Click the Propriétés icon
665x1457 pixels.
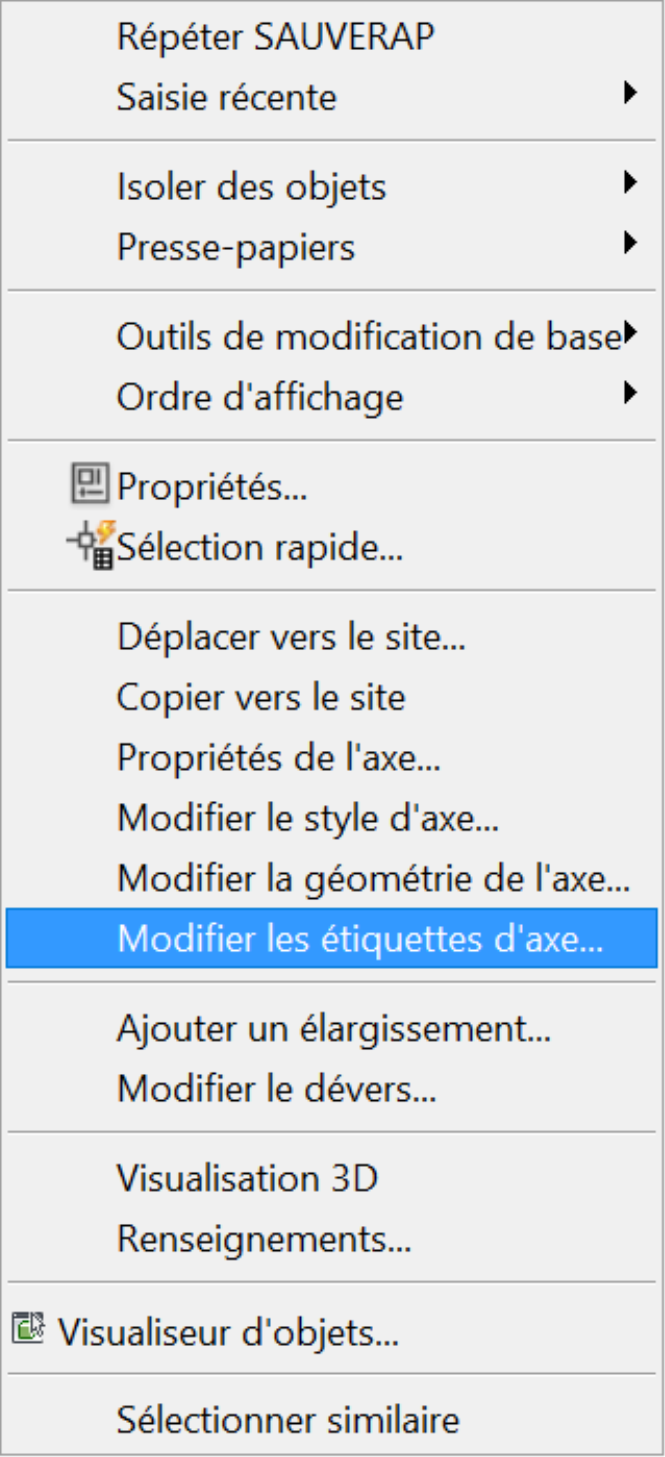point(92,485)
